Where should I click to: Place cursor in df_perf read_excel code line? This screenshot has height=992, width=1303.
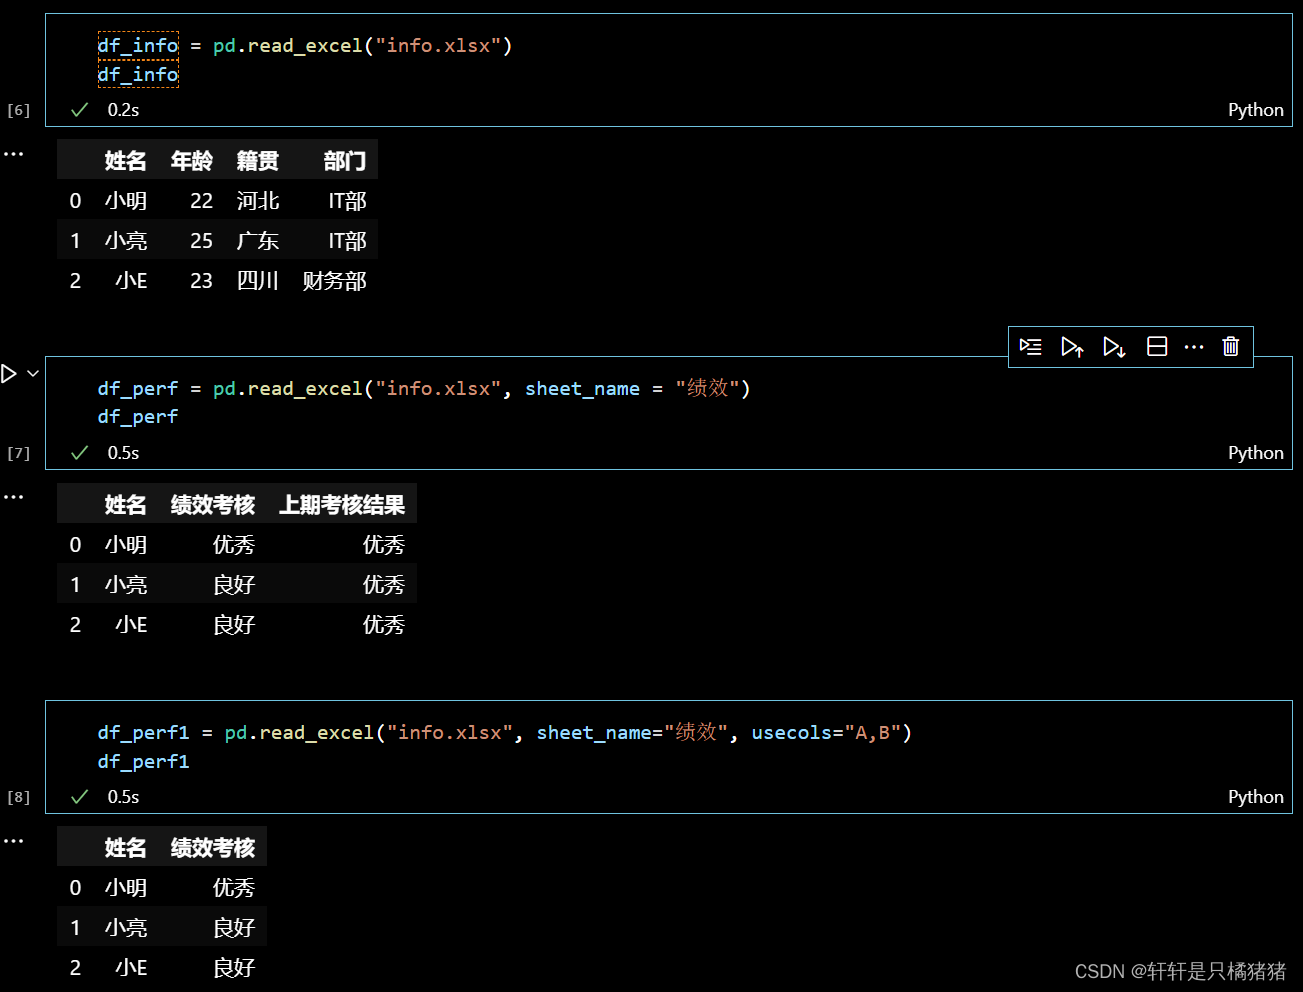pos(424,388)
